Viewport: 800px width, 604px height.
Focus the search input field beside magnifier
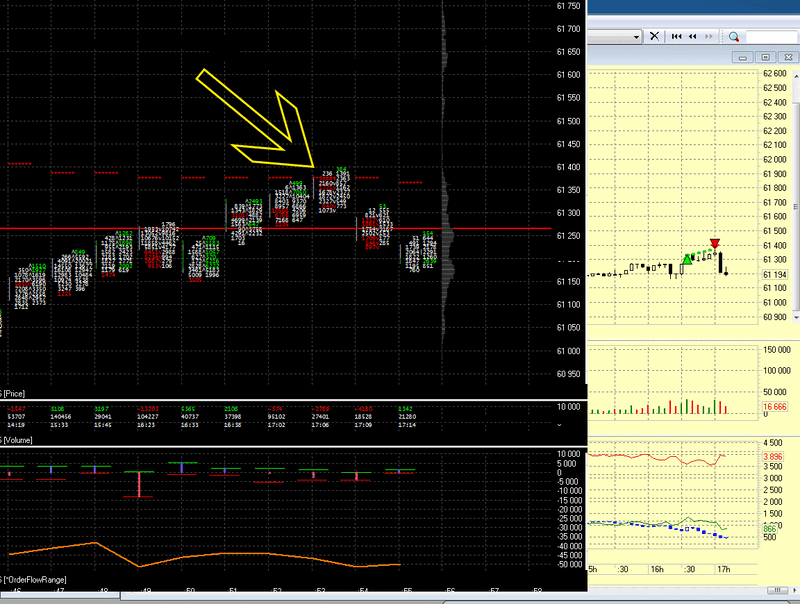[x=771, y=37]
